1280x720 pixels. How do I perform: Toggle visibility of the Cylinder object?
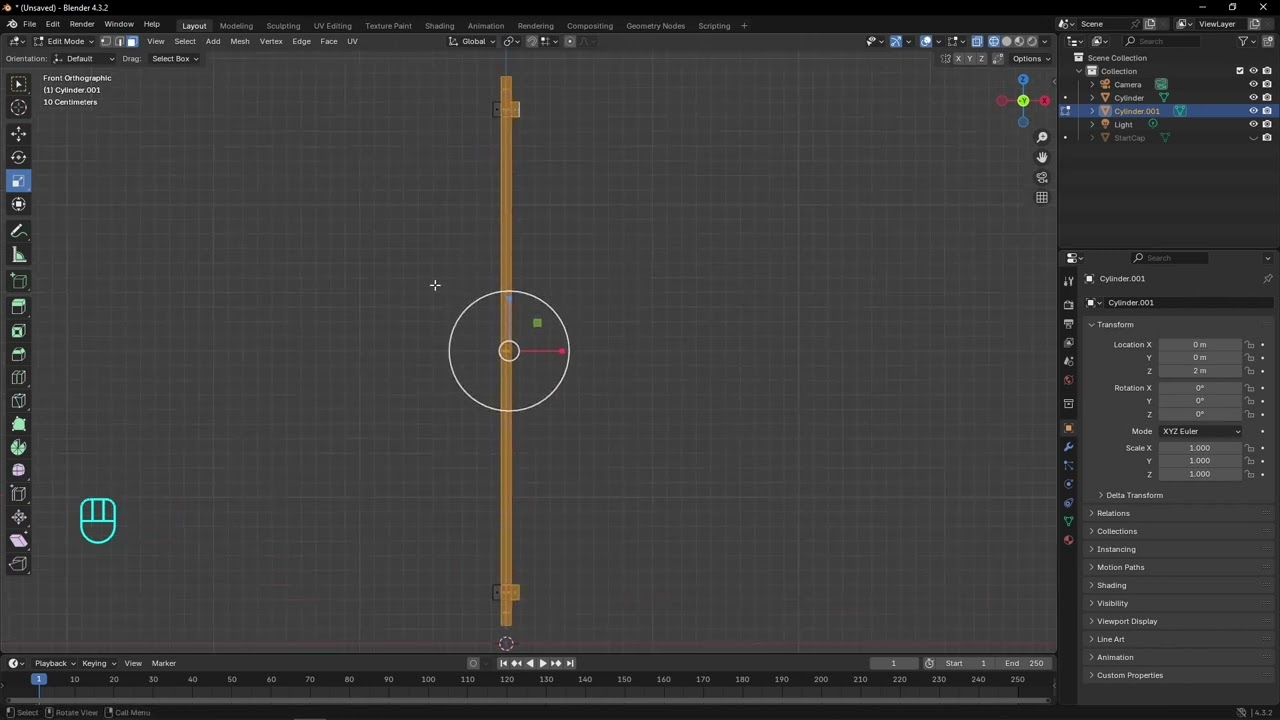(x=1253, y=98)
